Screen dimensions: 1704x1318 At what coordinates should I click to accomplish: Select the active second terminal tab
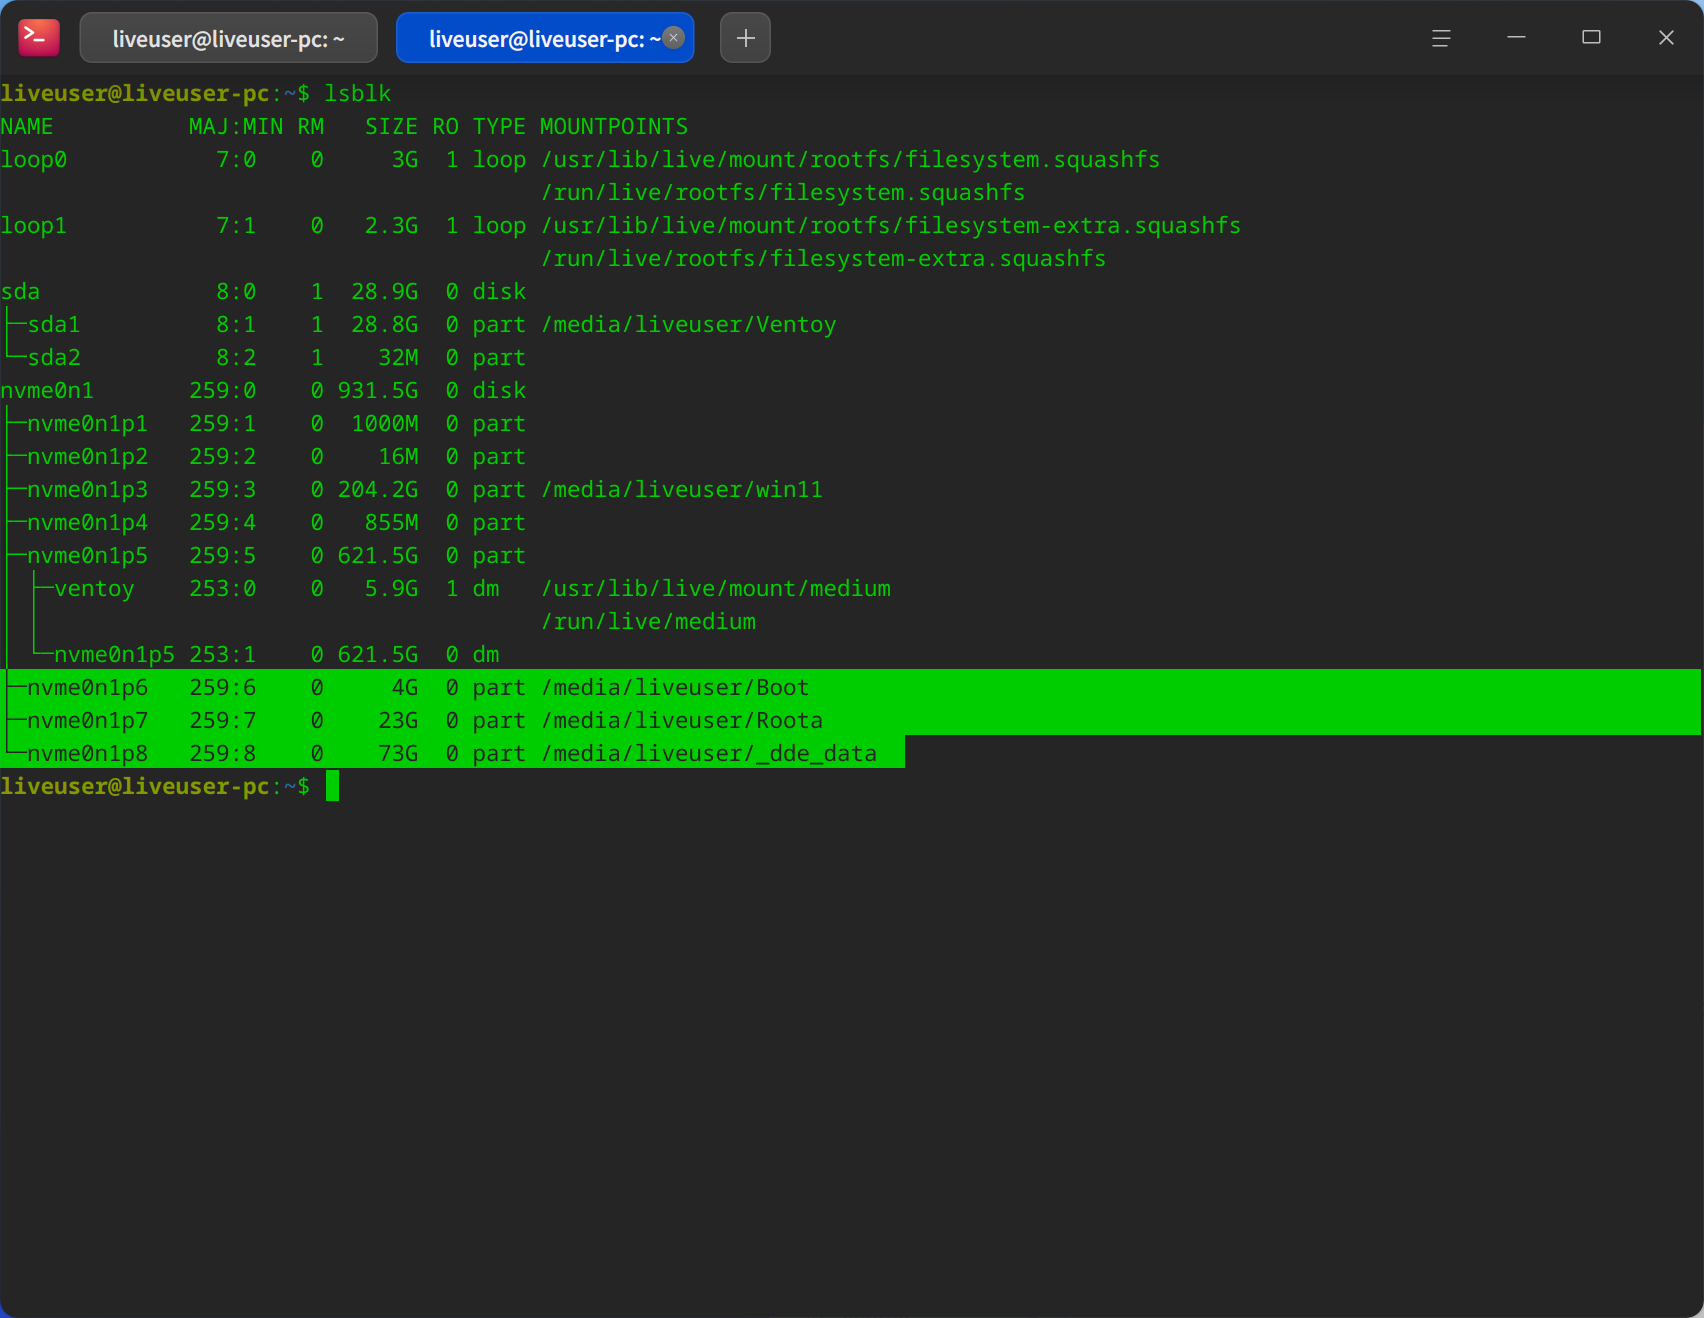(545, 38)
